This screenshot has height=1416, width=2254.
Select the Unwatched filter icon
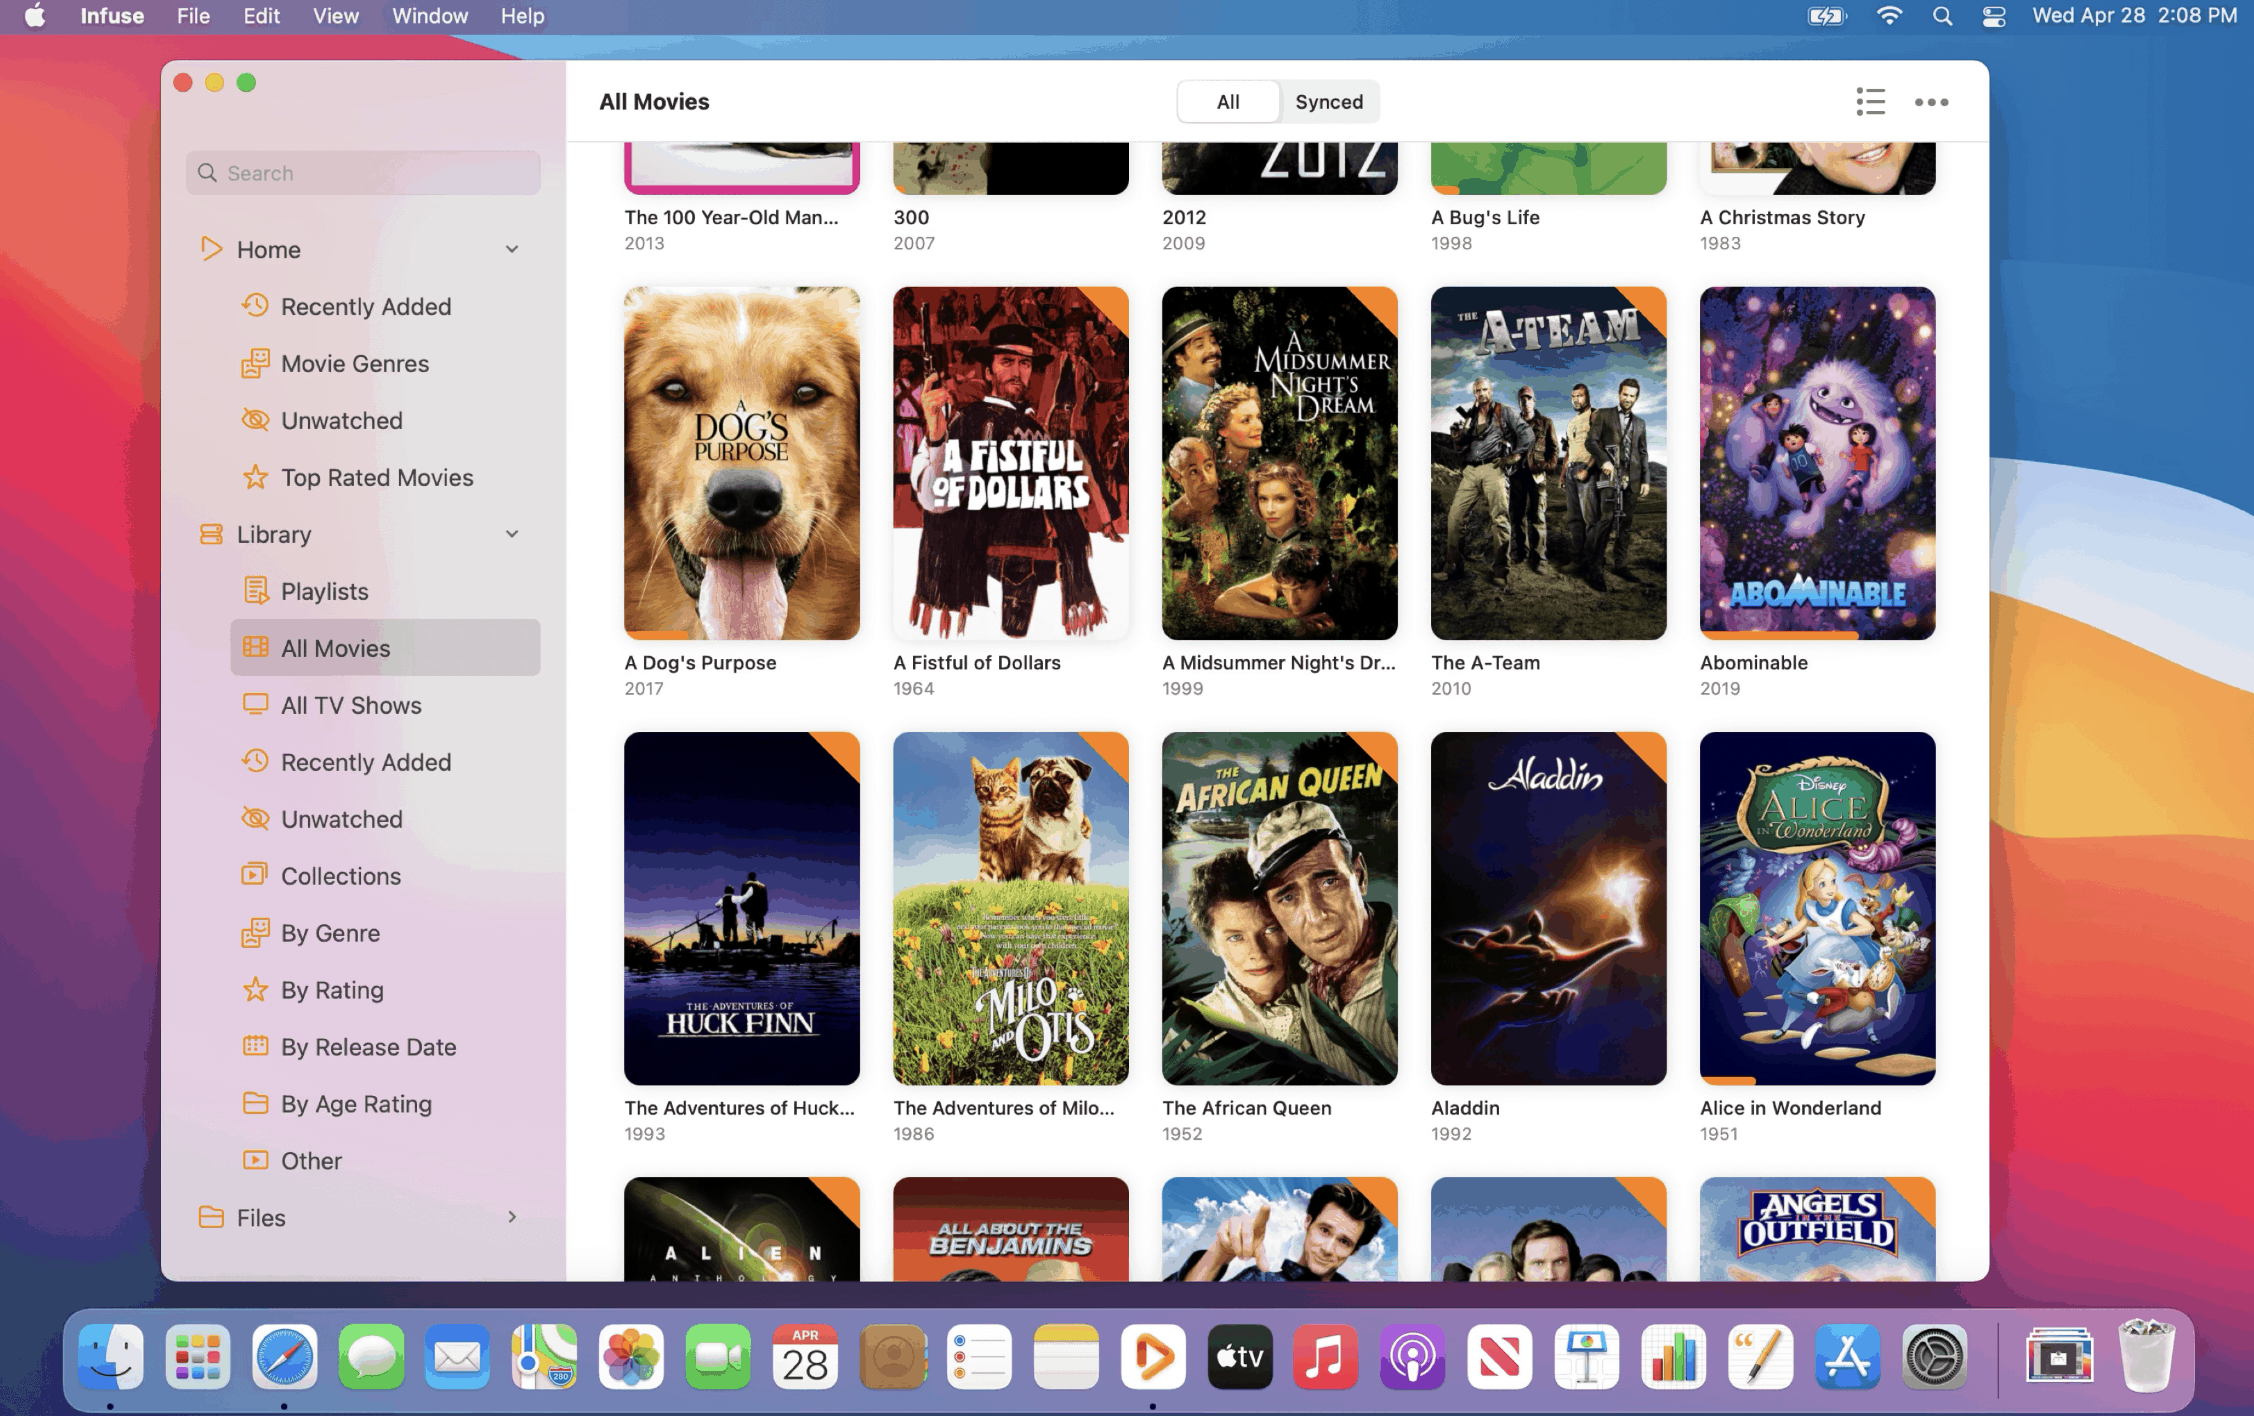[254, 819]
